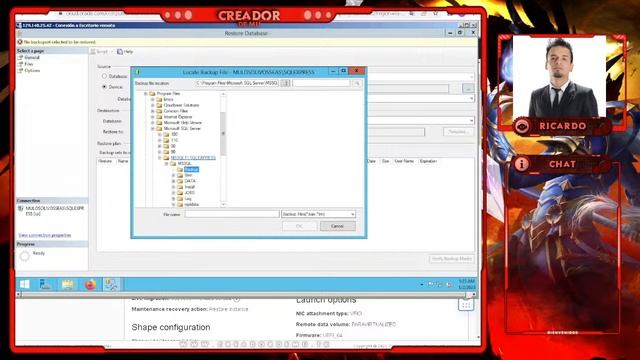This screenshot has height=360, width=640.
Task: Click the Script toolbar icon
Action: click(93, 52)
